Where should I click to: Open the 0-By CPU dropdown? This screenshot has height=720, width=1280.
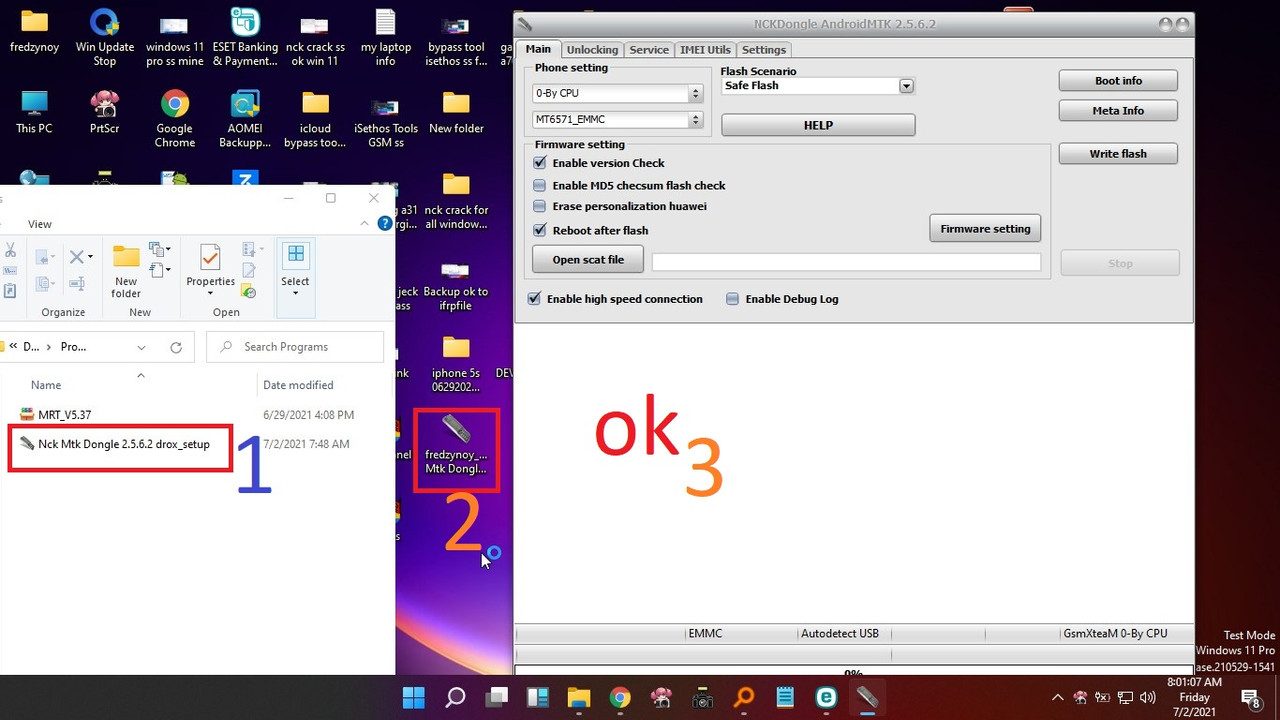pos(695,93)
